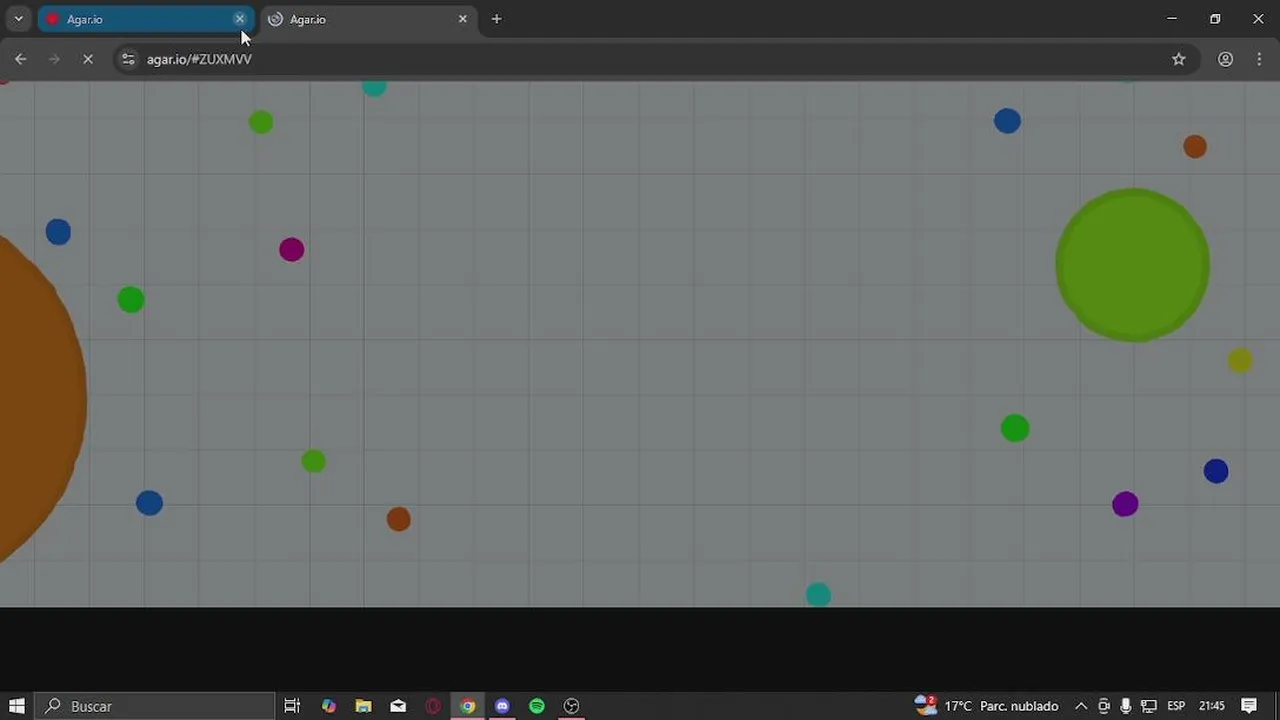Open File Explorer from the taskbar
This screenshot has height=720, width=1280.
(364, 706)
